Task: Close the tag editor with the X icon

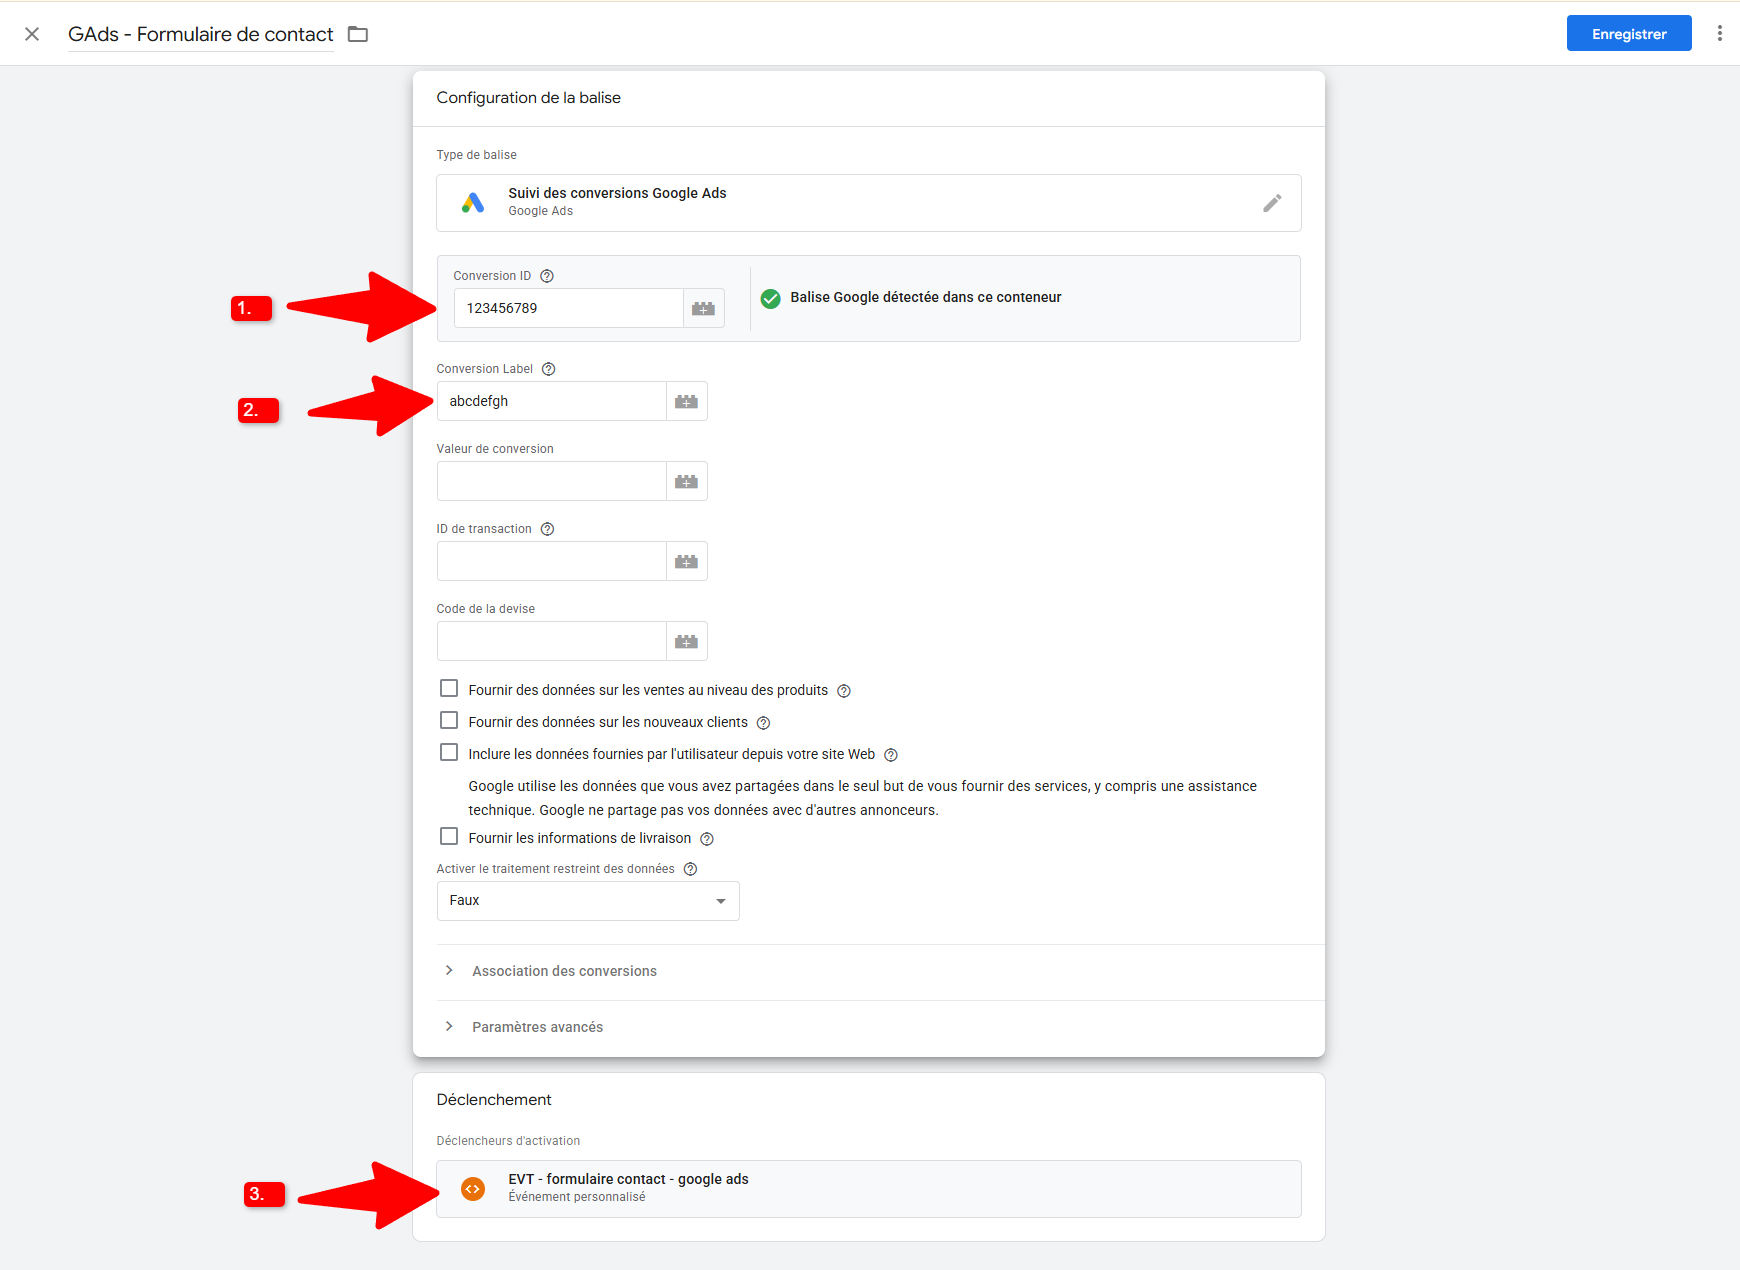Action: point(32,34)
